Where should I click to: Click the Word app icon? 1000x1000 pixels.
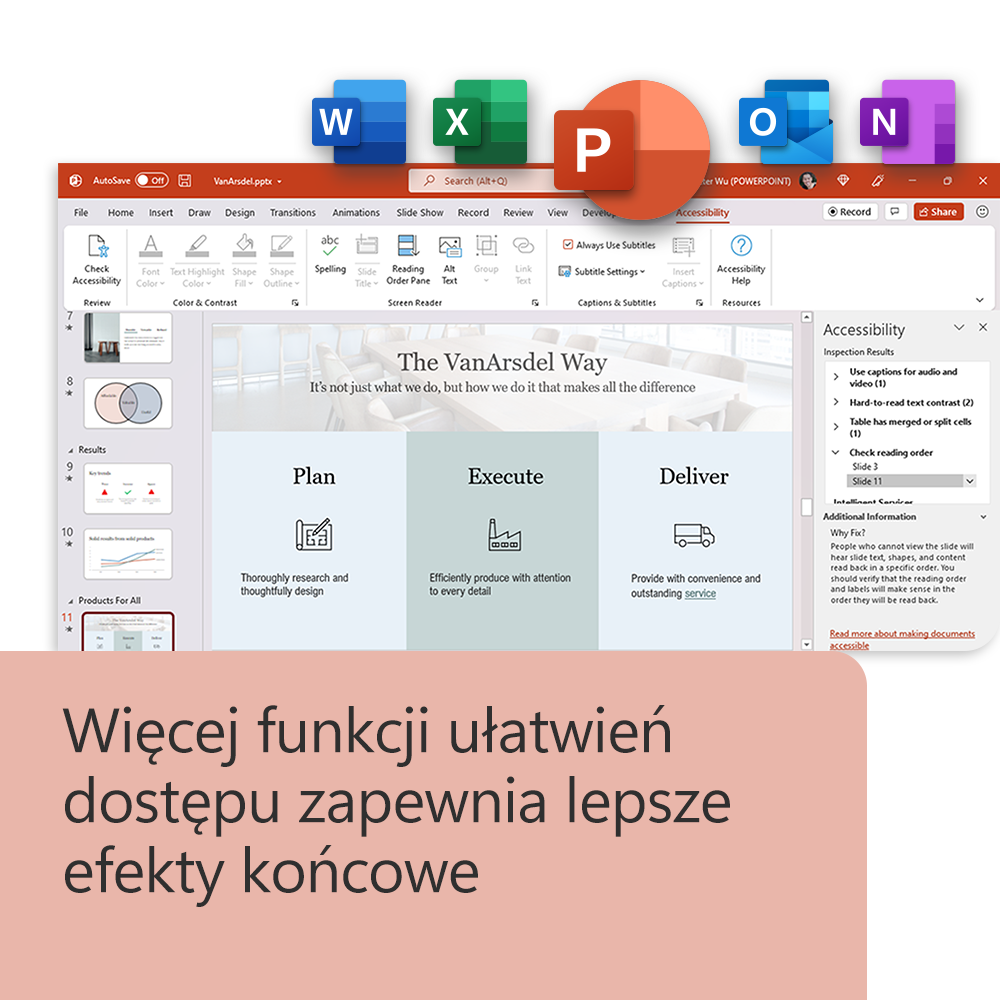[359, 121]
